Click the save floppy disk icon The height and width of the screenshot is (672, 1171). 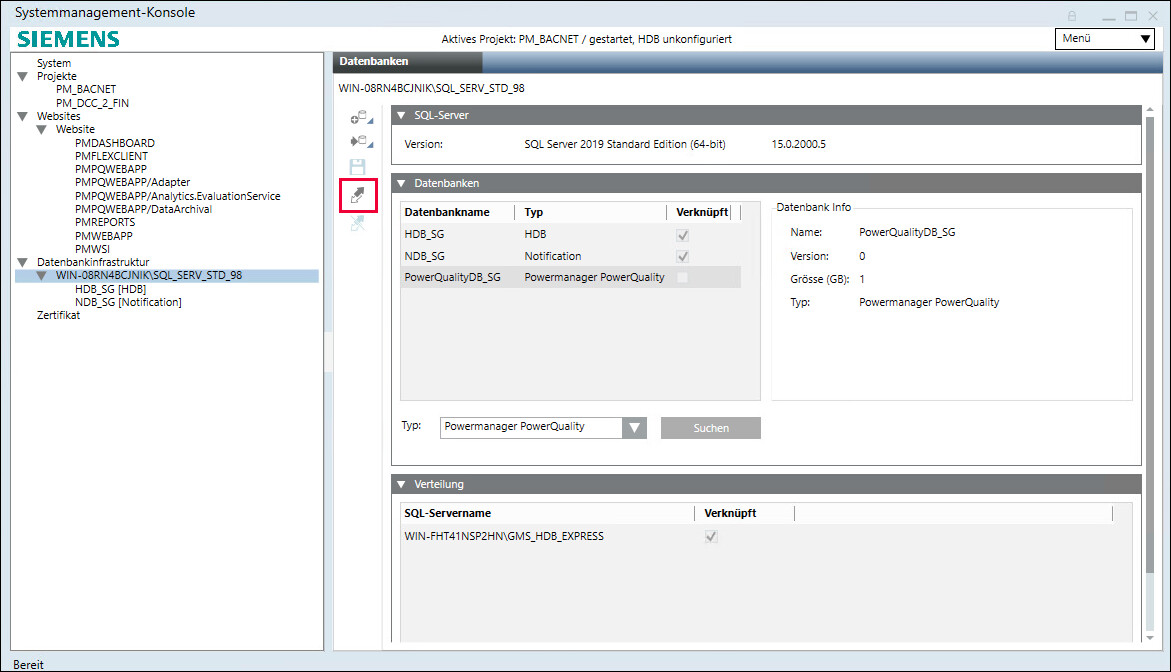357,167
